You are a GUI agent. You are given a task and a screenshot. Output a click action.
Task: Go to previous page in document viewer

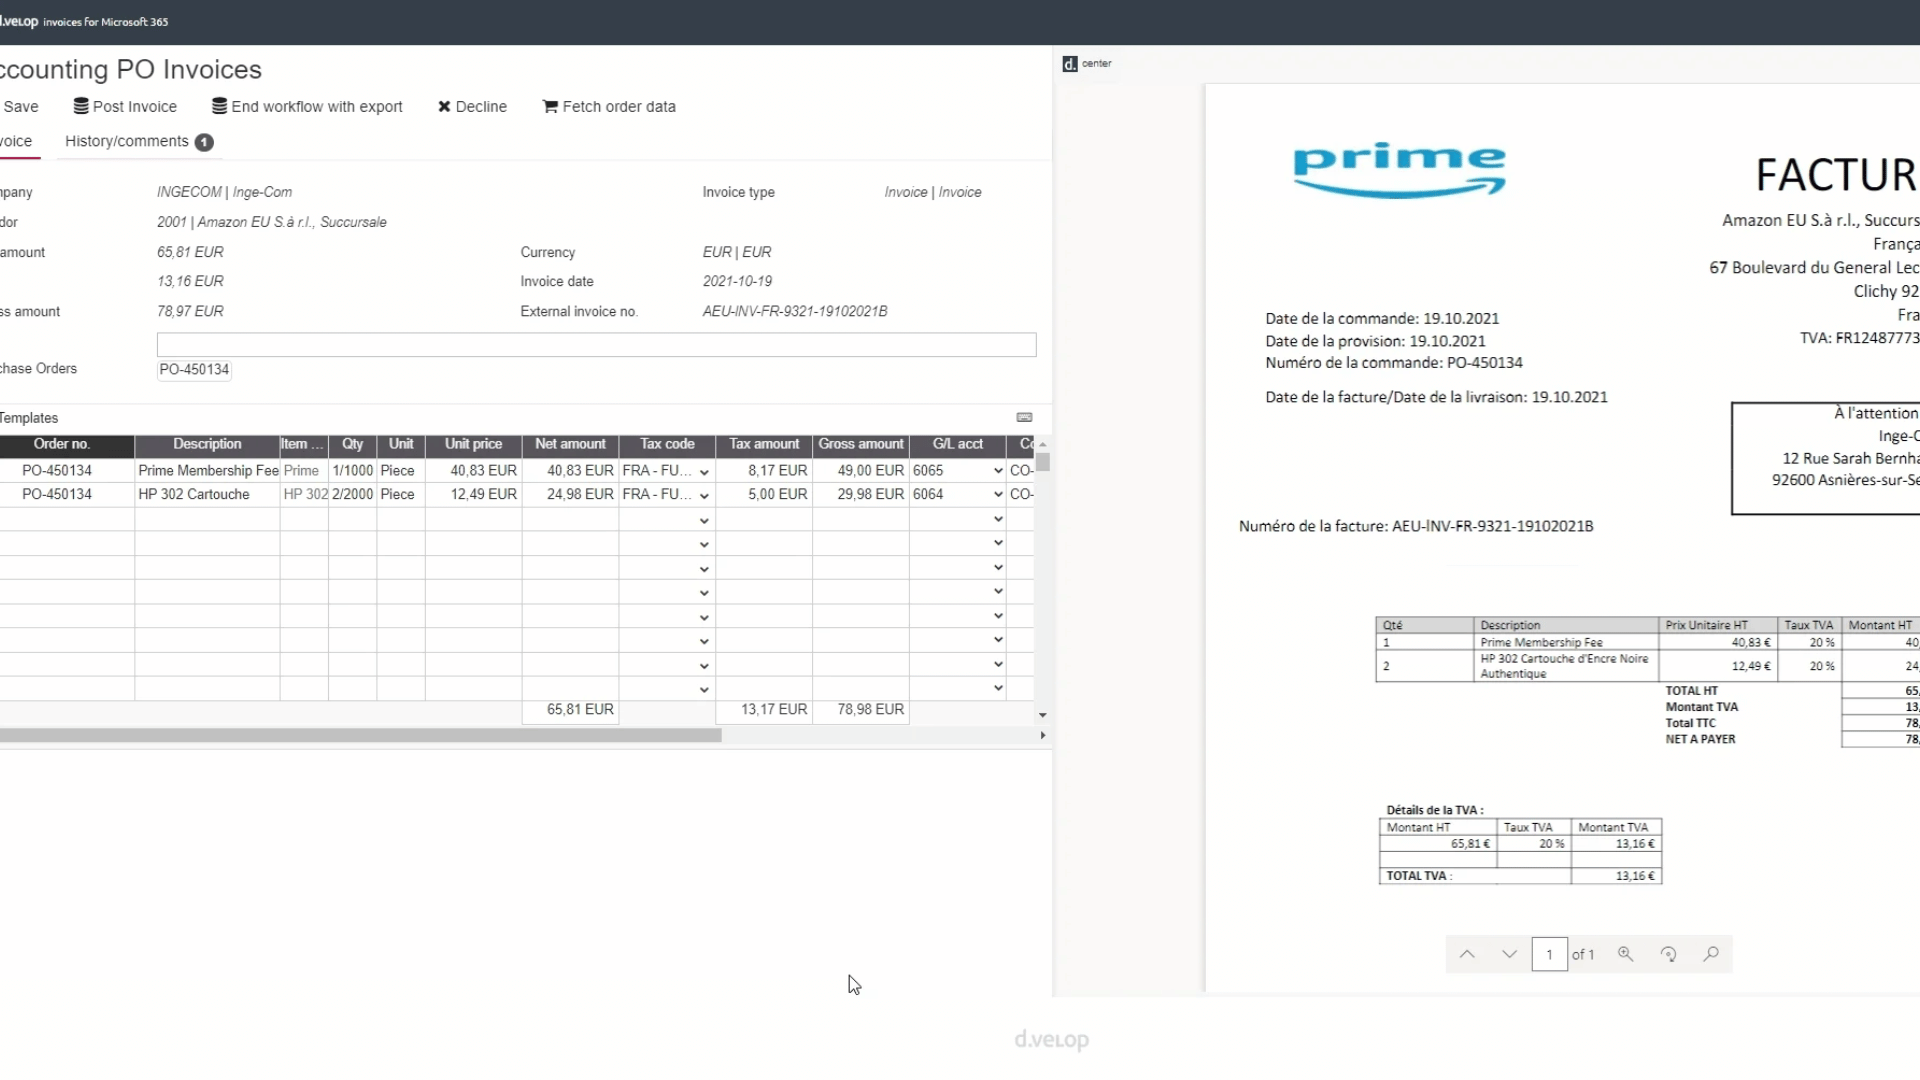tap(1467, 954)
